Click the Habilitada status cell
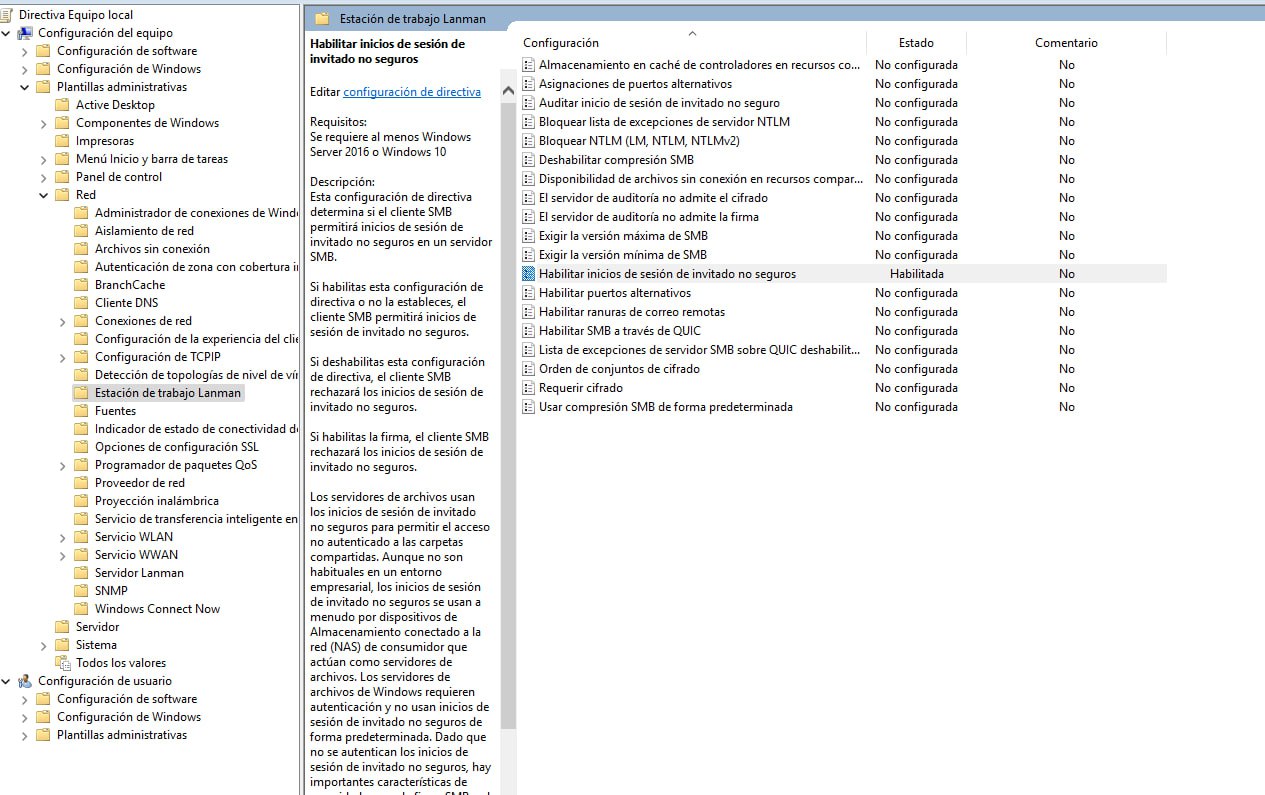 [916, 274]
